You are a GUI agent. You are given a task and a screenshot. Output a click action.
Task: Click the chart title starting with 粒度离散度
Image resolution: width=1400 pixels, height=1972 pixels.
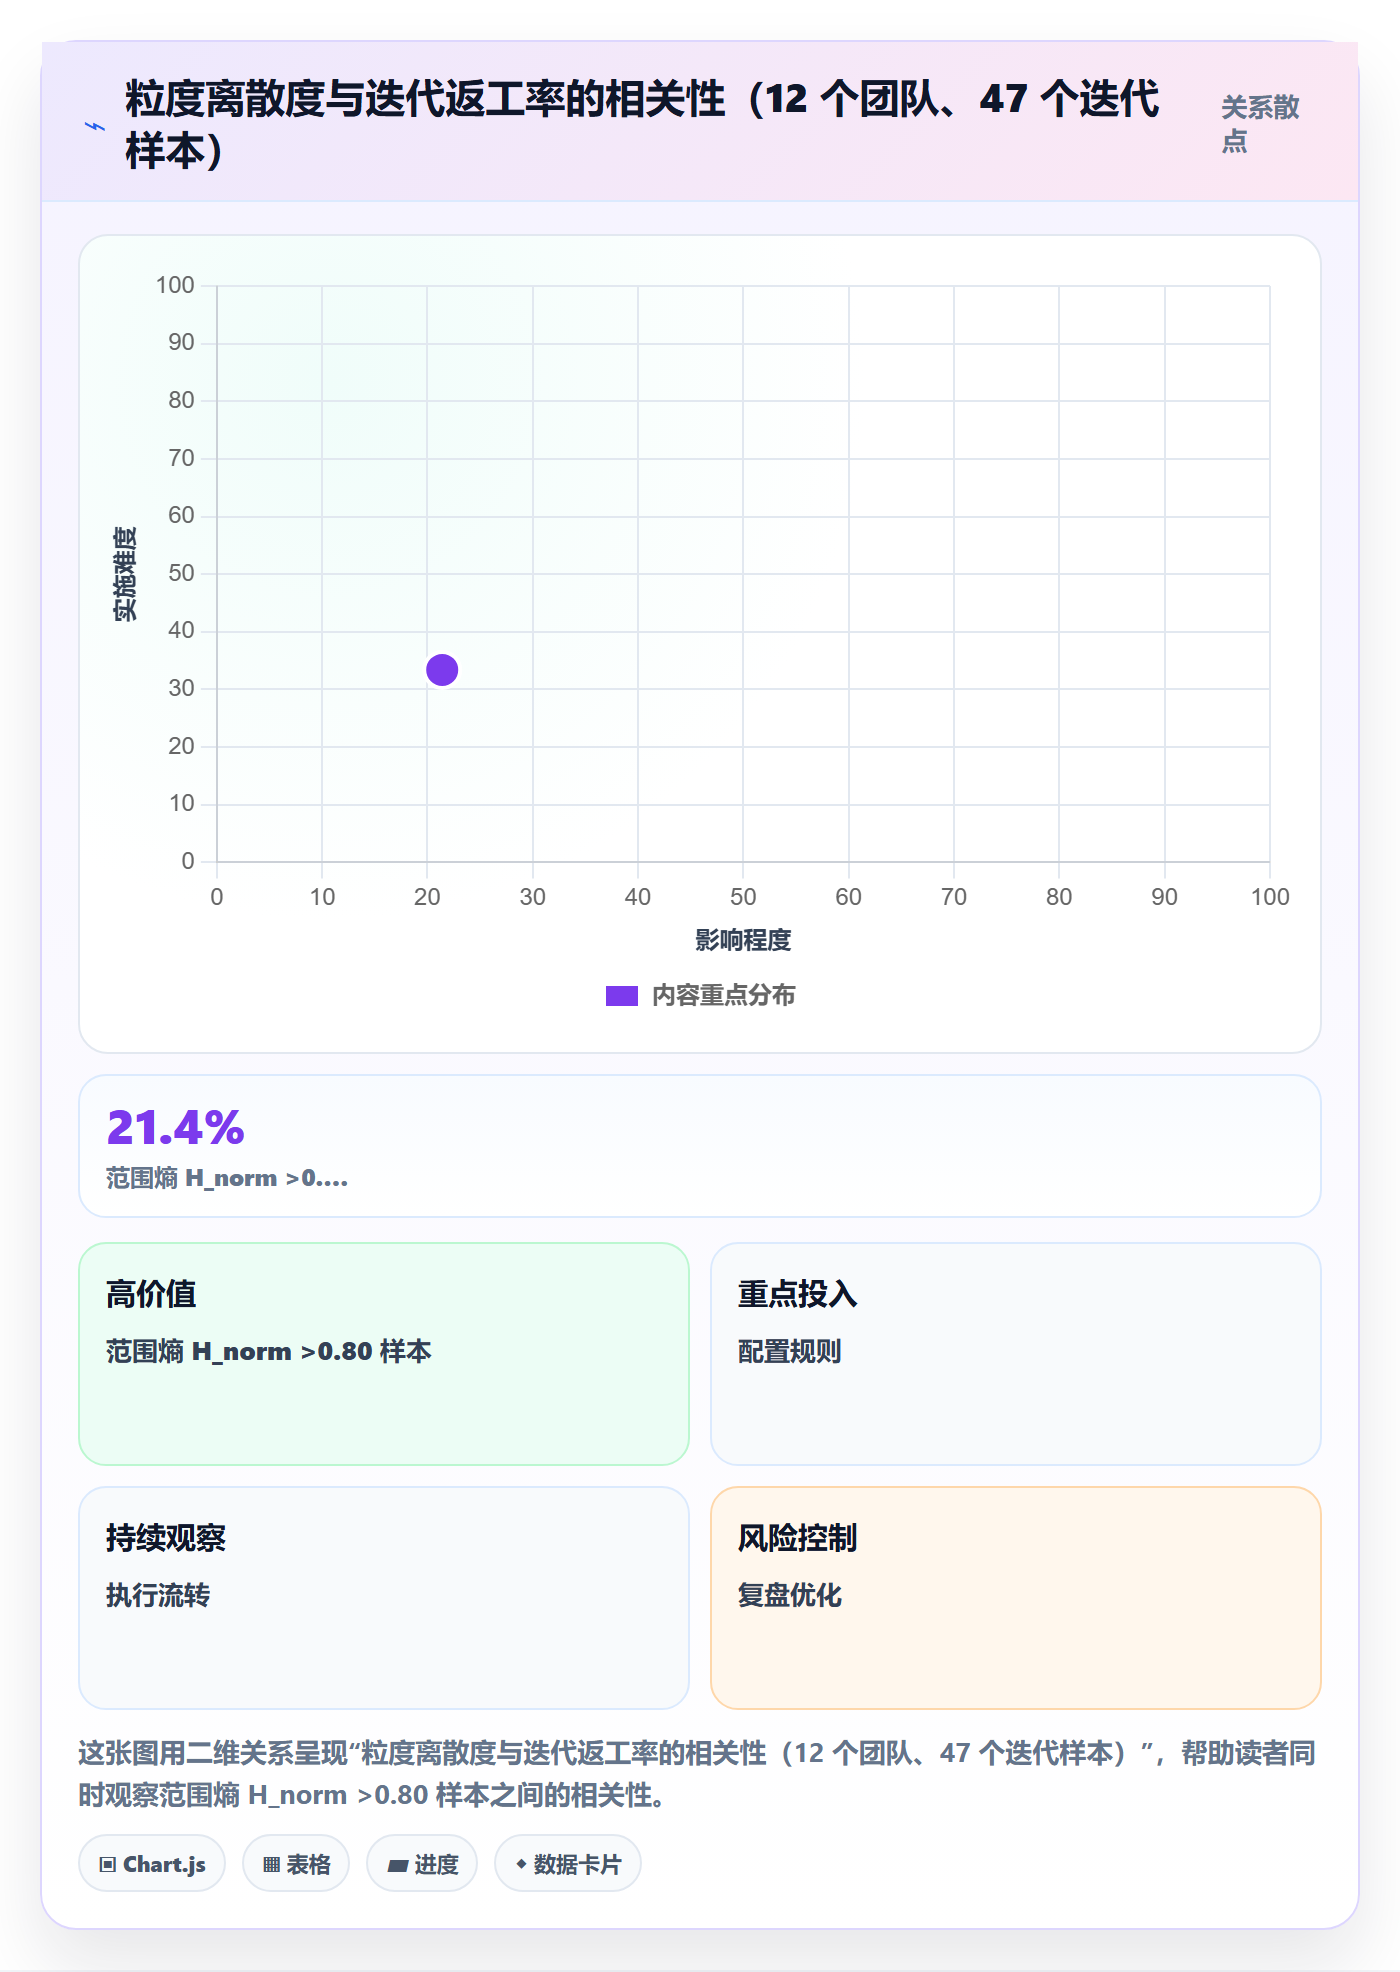[642, 124]
